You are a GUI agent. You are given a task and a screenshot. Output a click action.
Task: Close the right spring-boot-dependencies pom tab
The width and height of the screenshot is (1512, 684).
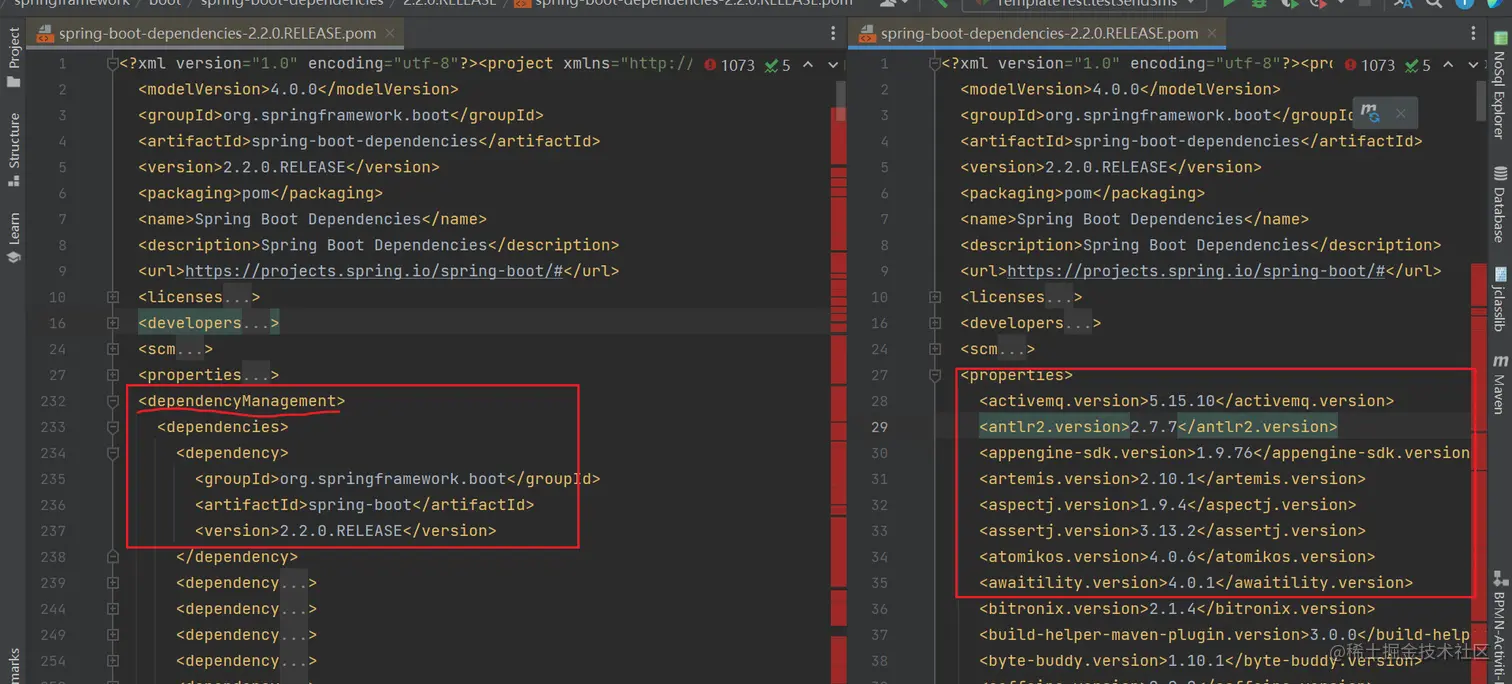point(1212,33)
